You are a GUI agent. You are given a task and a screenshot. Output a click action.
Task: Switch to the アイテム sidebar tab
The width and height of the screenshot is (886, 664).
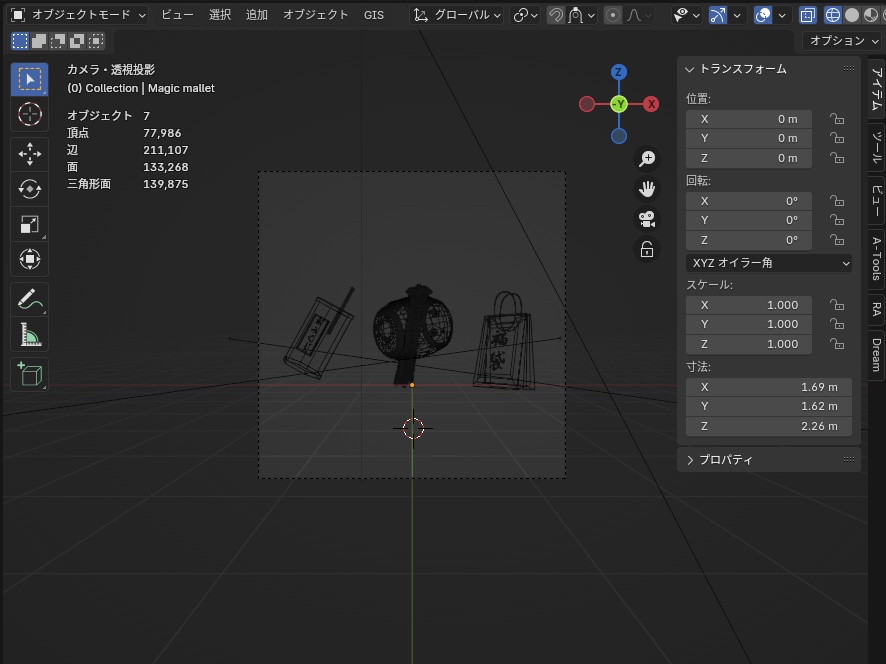[876, 89]
